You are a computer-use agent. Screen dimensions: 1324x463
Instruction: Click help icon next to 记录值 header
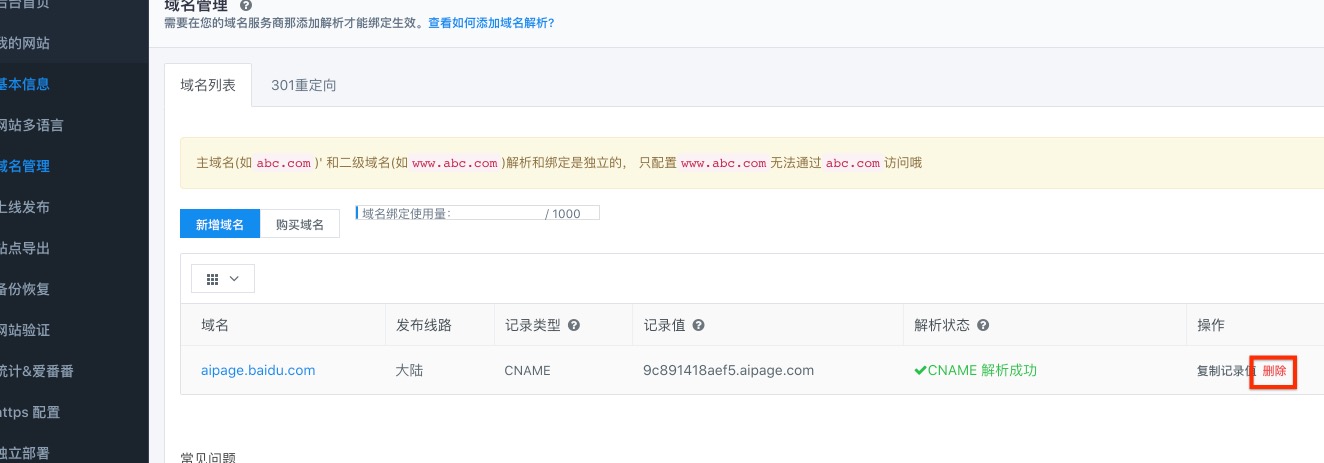[698, 326]
